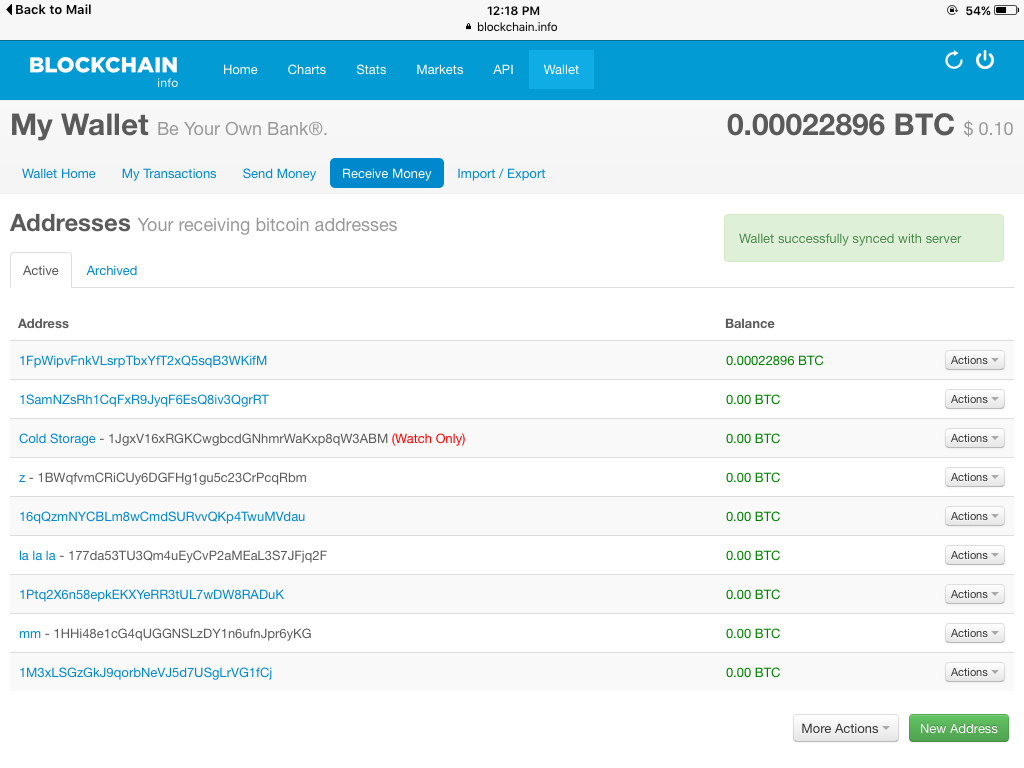Open Send Money tab
The width and height of the screenshot is (1024, 768).
coord(279,174)
